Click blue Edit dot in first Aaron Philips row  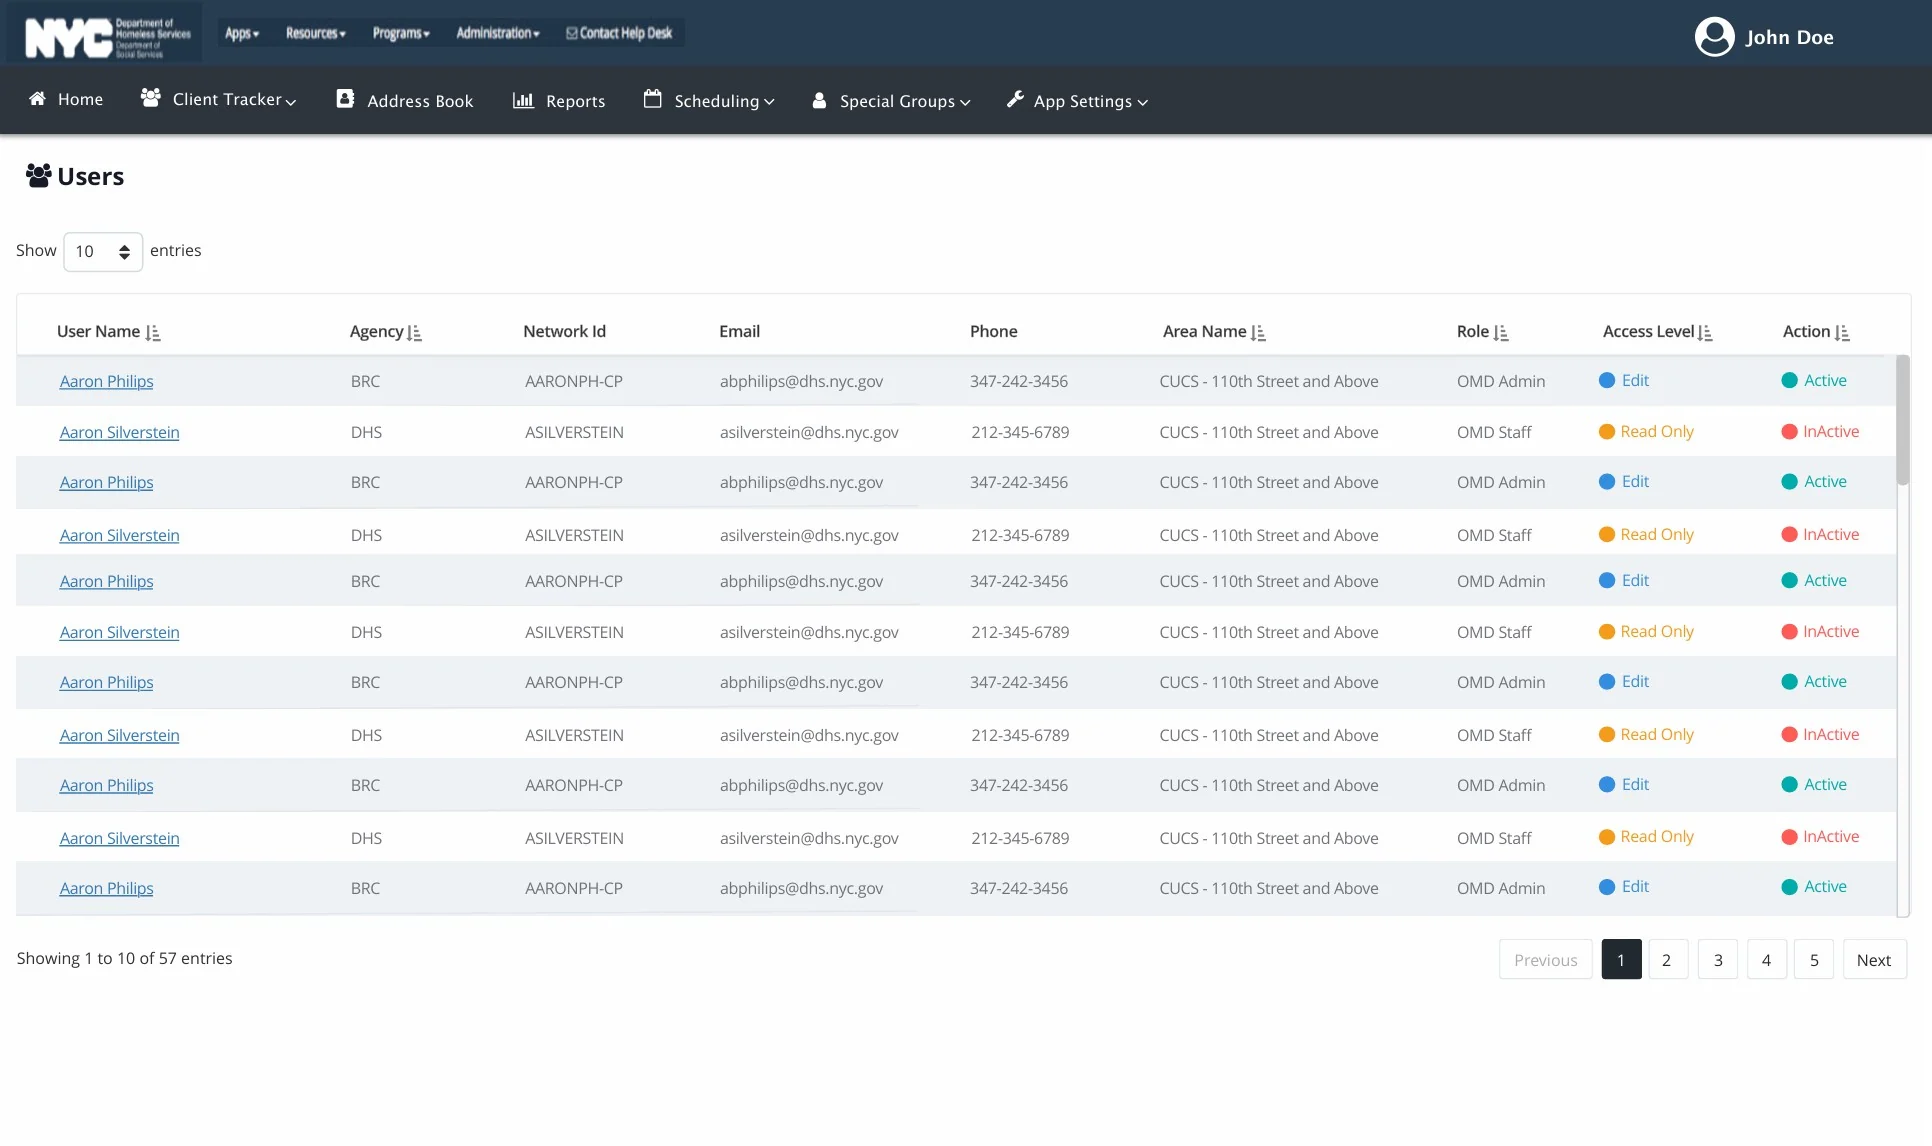[x=1607, y=380]
